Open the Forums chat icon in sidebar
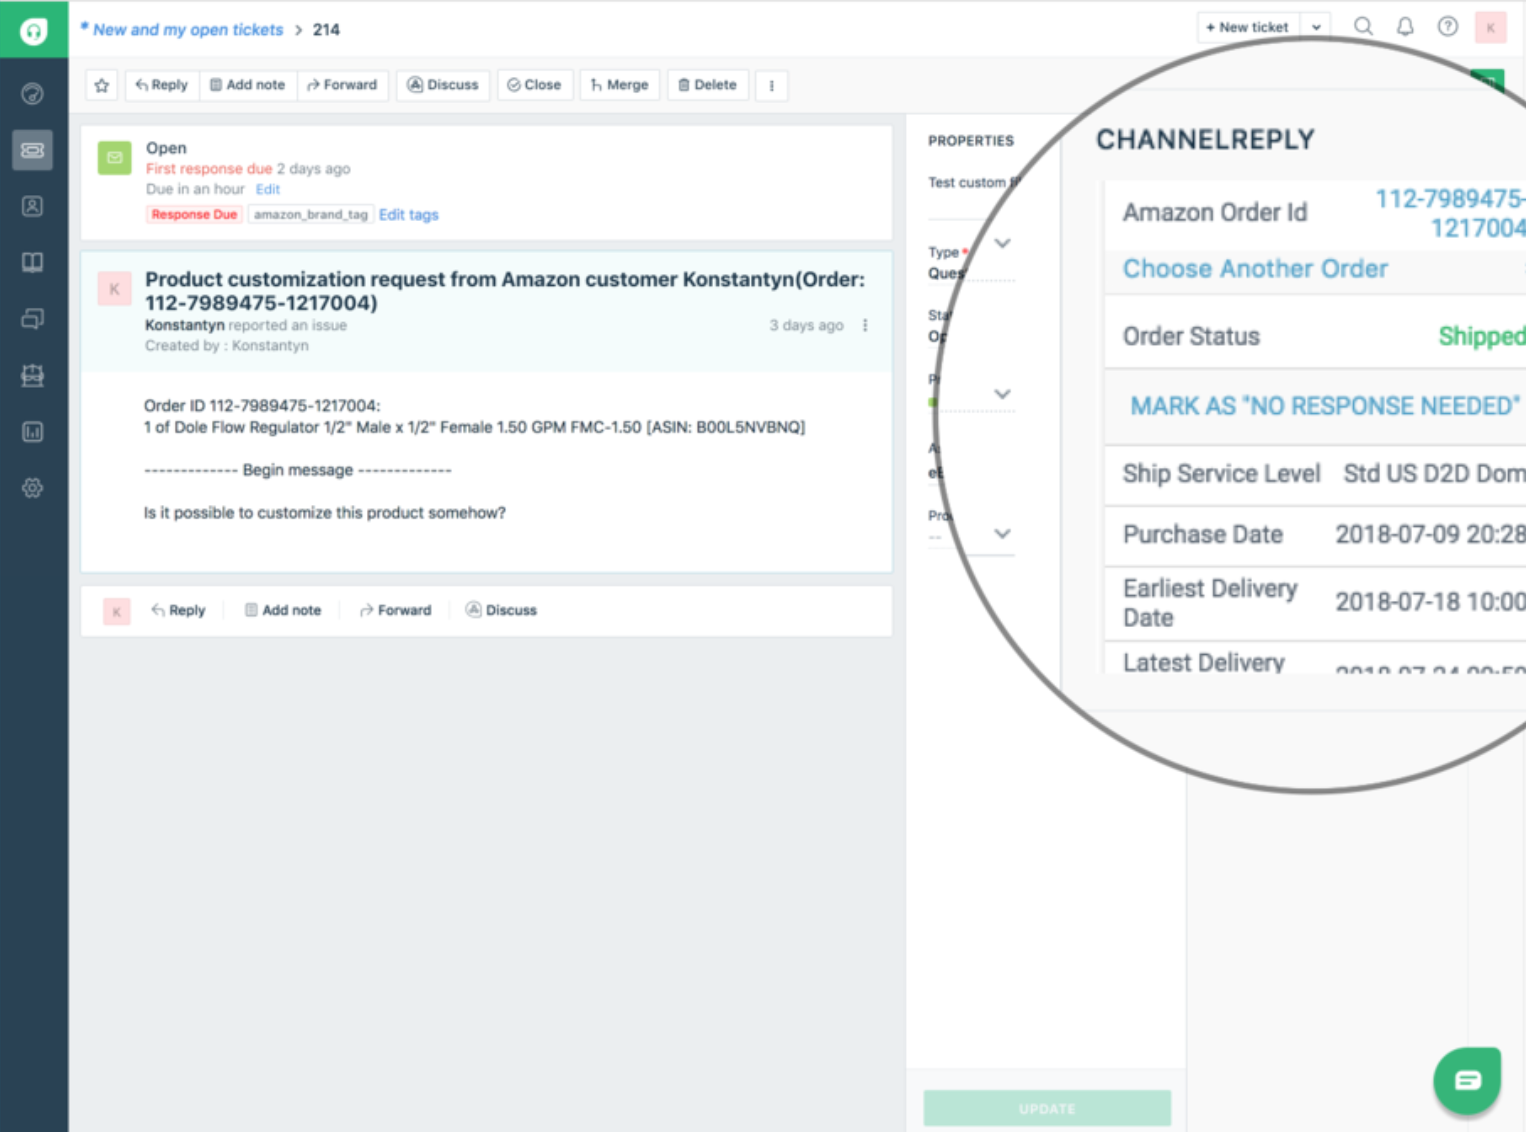1526x1132 pixels. point(33,319)
